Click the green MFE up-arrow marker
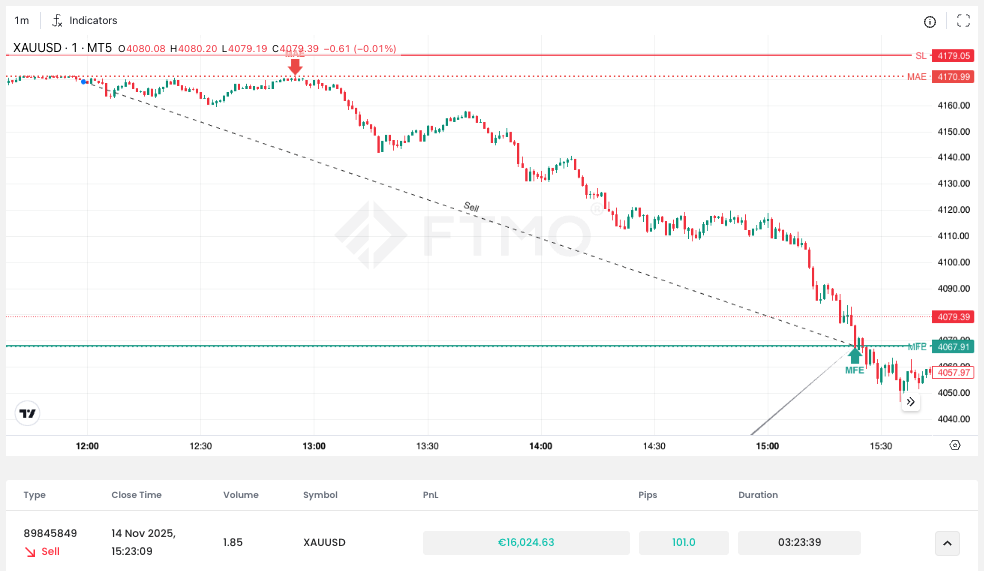 854,355
